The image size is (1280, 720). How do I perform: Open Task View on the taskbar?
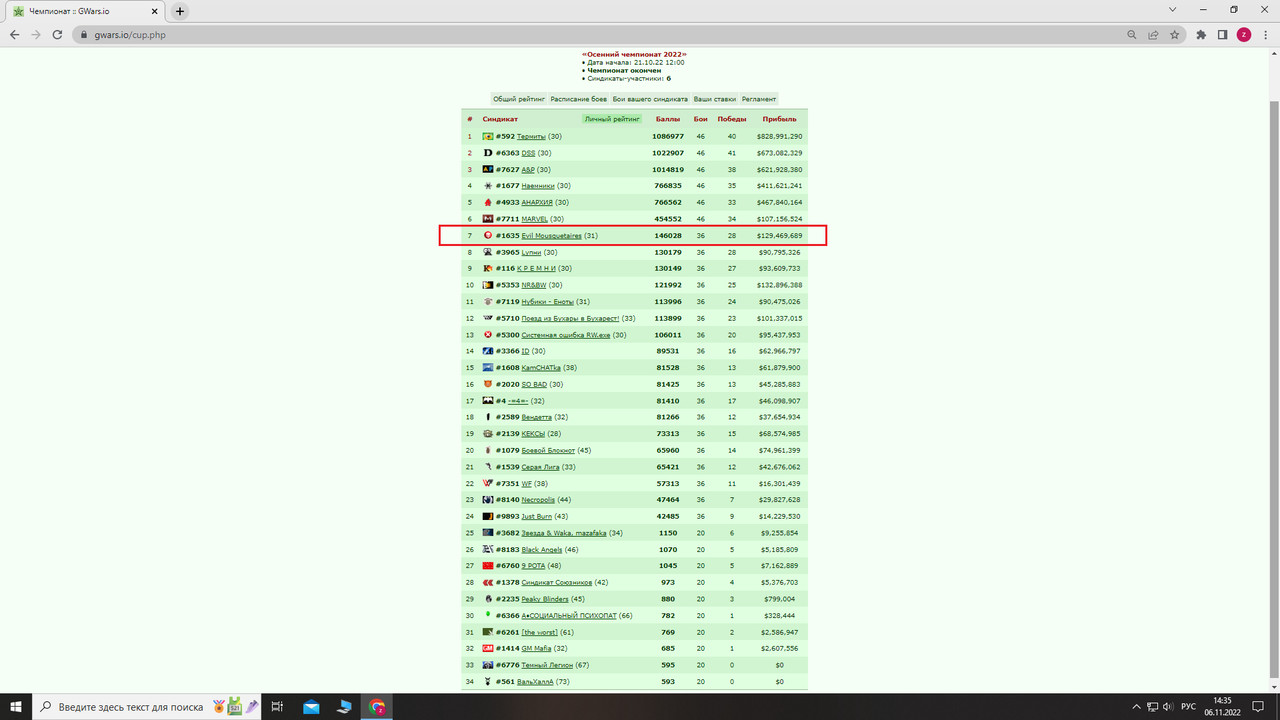click(x=278, y=707)
